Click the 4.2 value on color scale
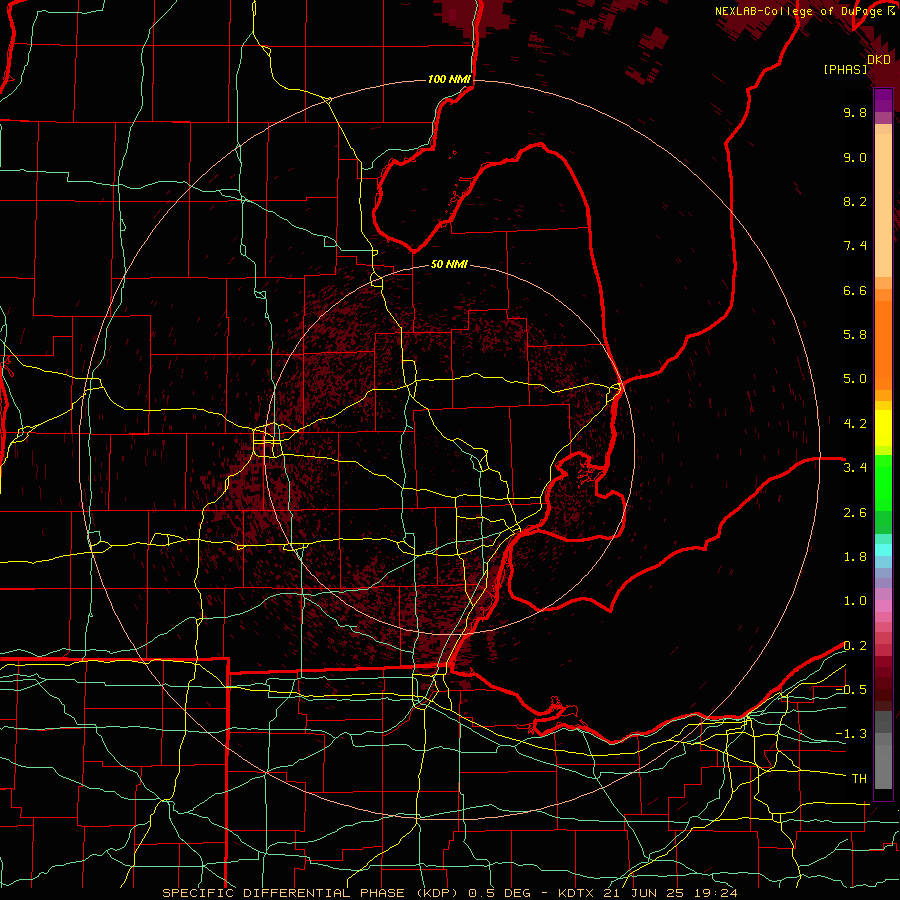900x900 pixels. point(855,424)
